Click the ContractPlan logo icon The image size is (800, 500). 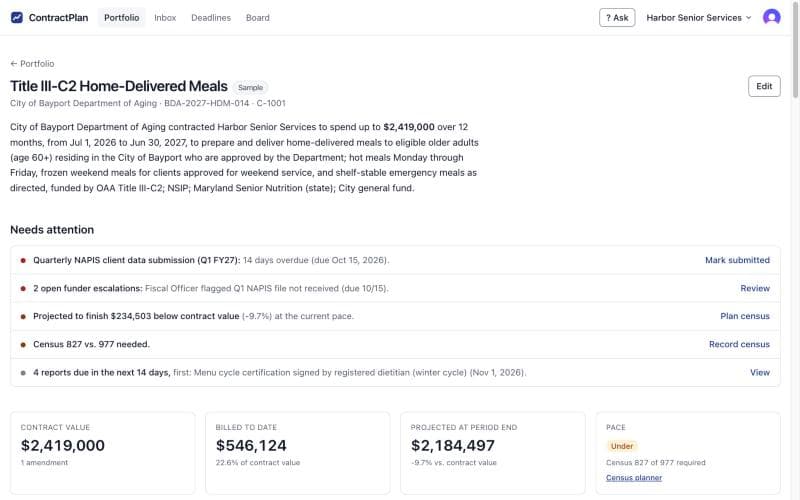(x=17, y=17)
